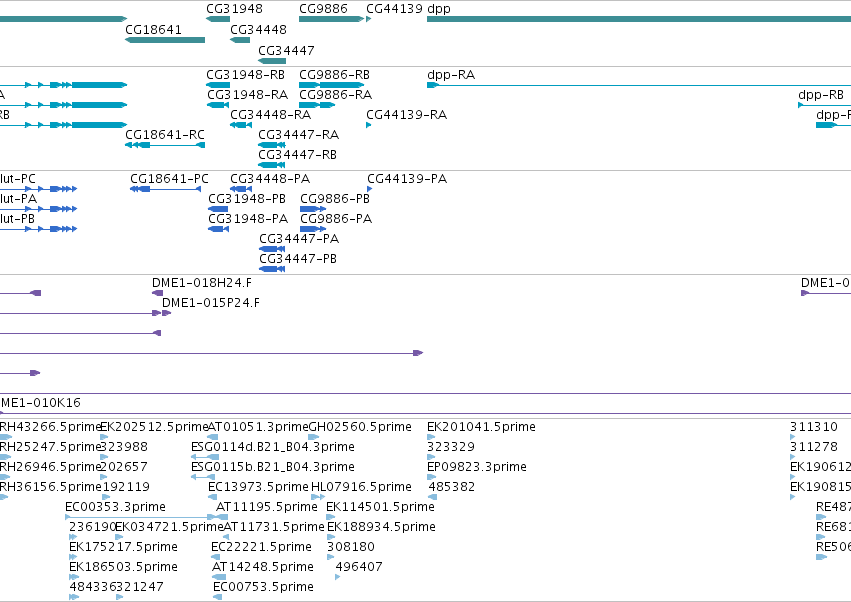Click EST EC00353.3prime
Viewport: 851px width, 602px height.
[116, 508]
